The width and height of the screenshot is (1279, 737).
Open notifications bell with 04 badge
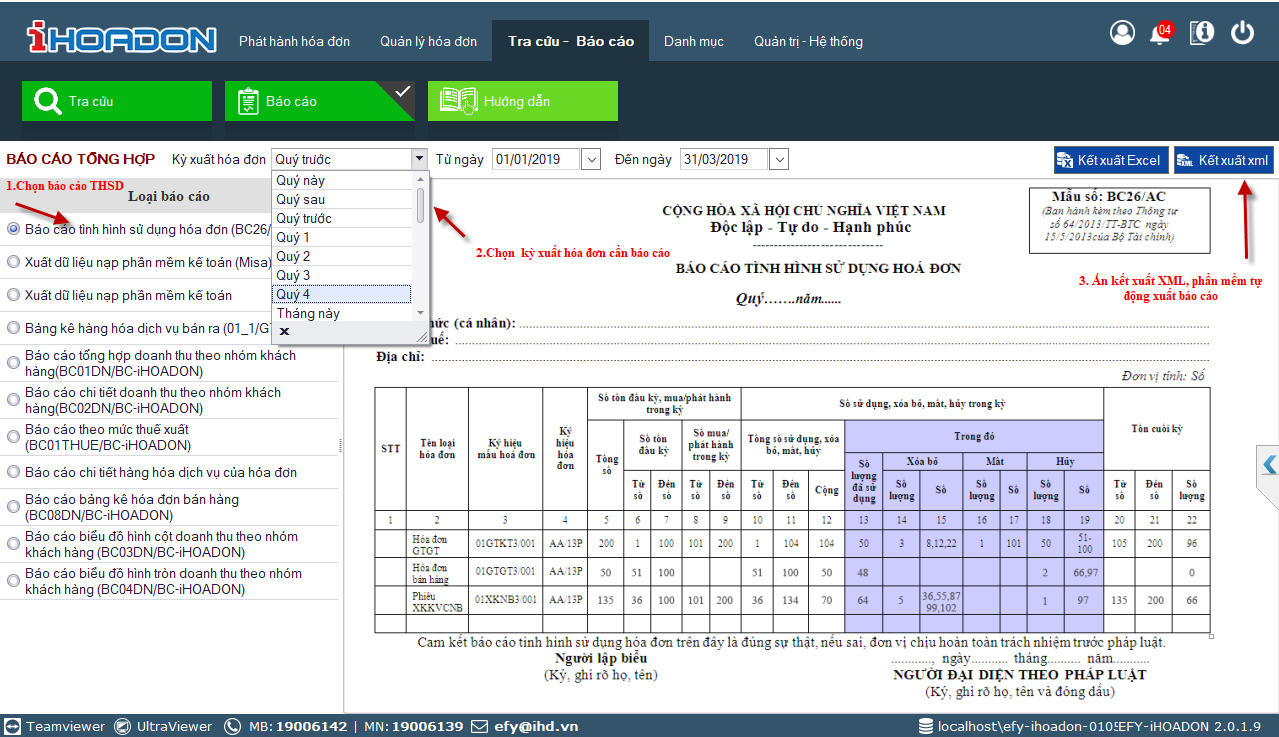click(1161, 33)
